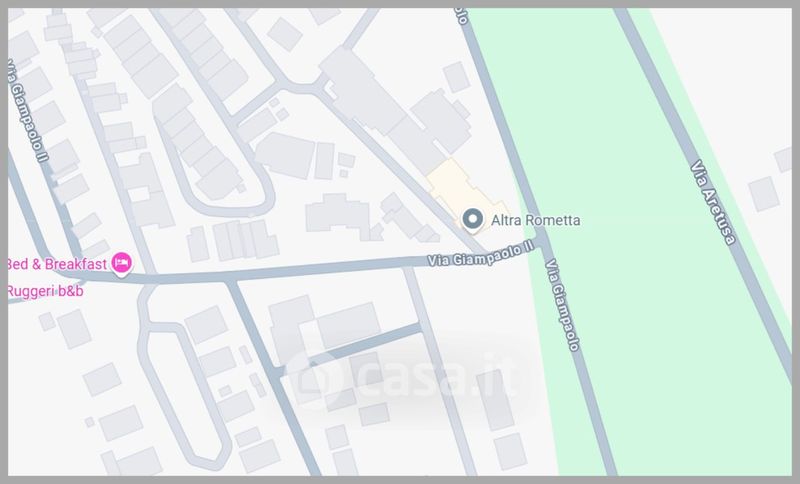Image resolution: width=800 pixels, height=484 pixels.
Task: Click the horizontal Via Giampaolo II road label
Action: [481, 253]
